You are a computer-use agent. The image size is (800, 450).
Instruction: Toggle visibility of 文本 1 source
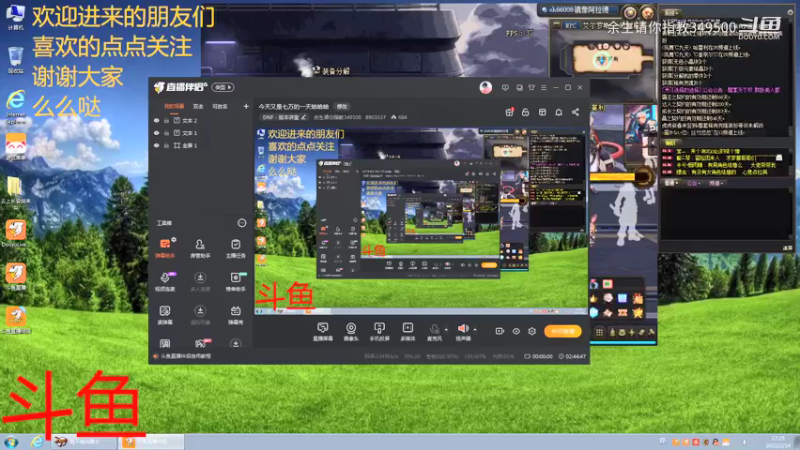156,133
